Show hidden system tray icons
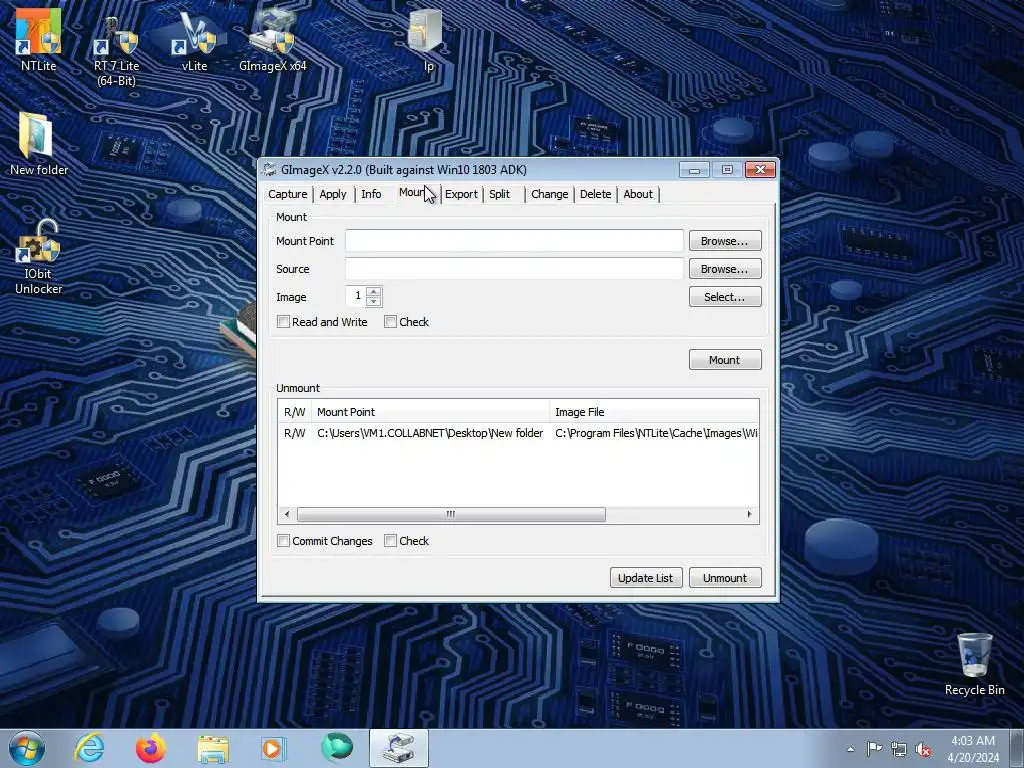The height and width of the screenshot is (768, 1024). (850, 749)
